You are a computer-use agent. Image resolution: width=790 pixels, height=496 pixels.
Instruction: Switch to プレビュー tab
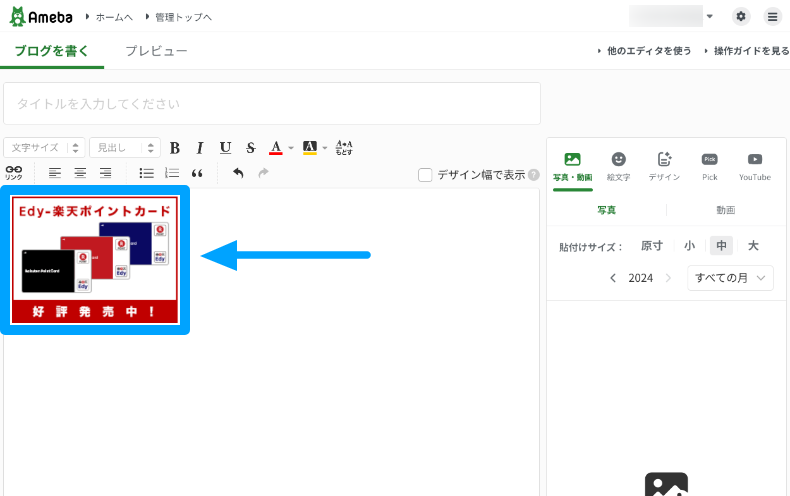pos(156,51)
